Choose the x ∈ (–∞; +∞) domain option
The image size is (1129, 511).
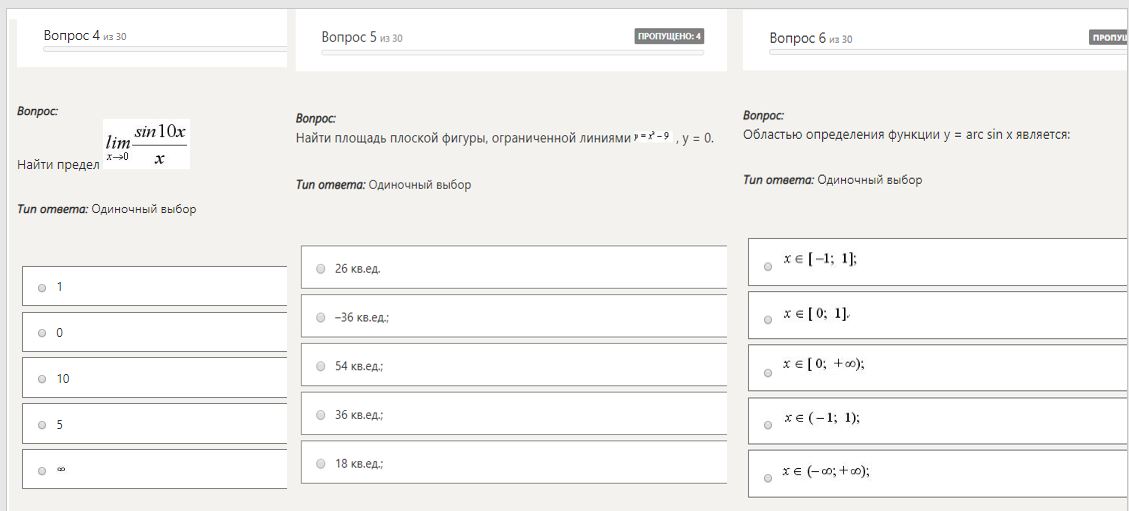(x=768, y=478)
